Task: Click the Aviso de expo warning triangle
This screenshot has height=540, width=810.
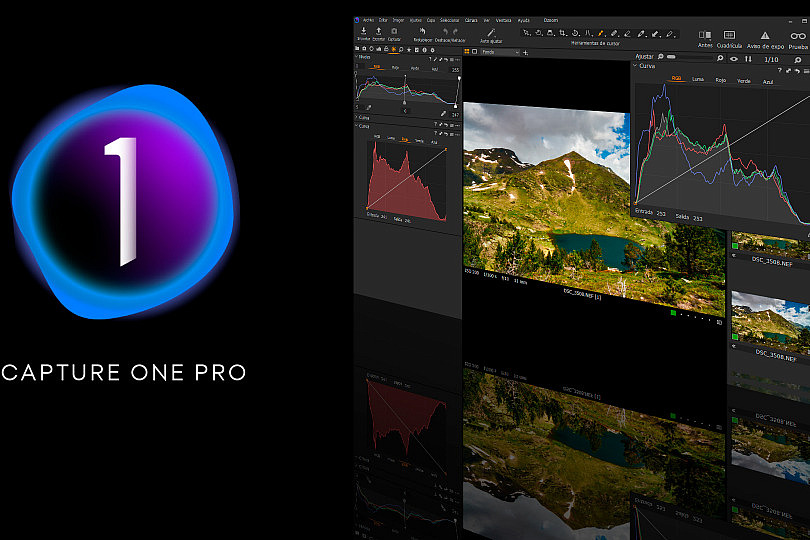Action: [765, 35]
